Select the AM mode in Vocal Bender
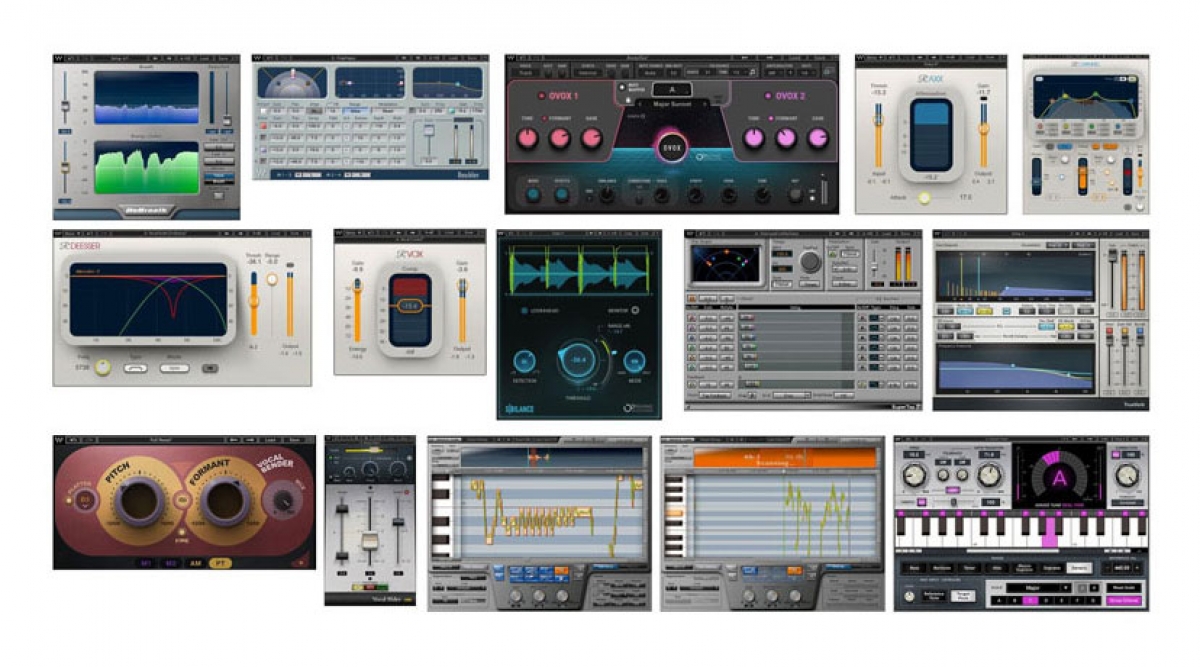 click(x=196, y=564)
